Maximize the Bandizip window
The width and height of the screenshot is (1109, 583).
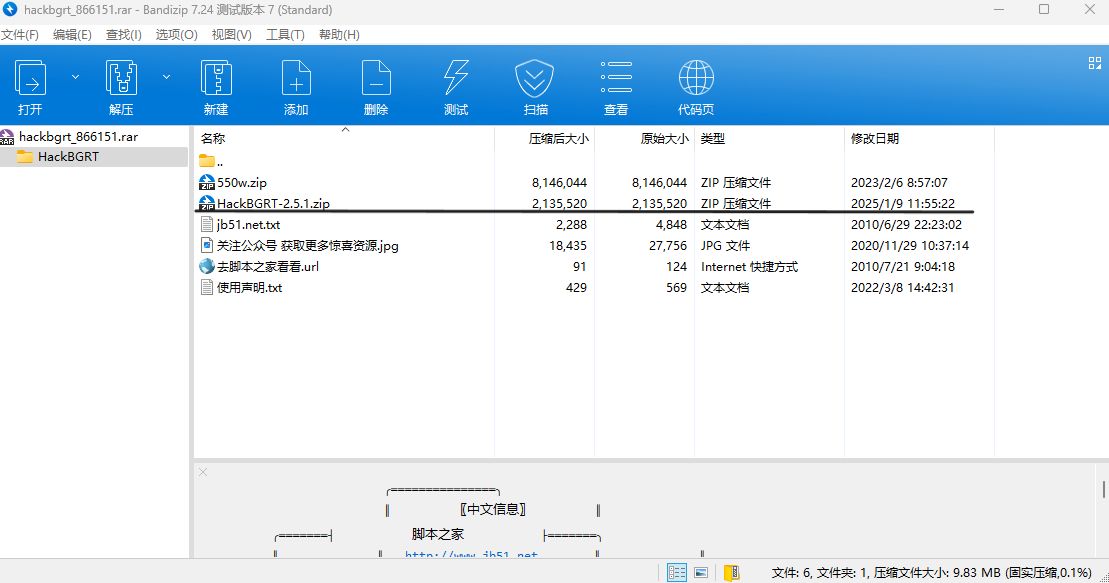(1044, 10)
